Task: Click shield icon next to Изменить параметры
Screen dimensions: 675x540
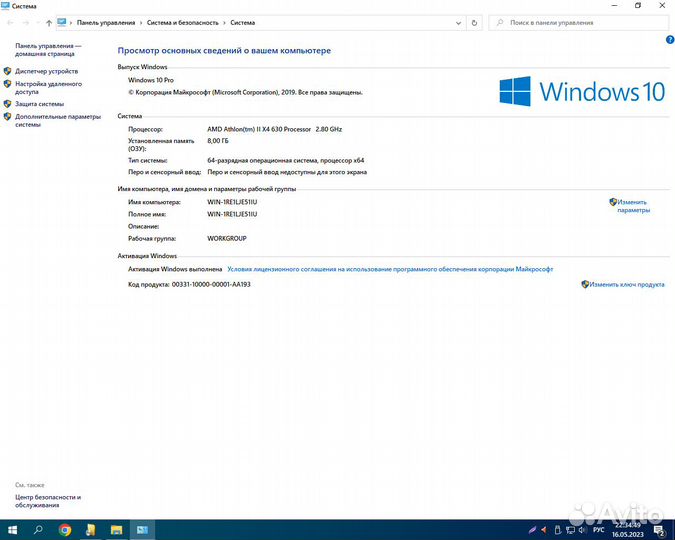Action: pos(613,202)
